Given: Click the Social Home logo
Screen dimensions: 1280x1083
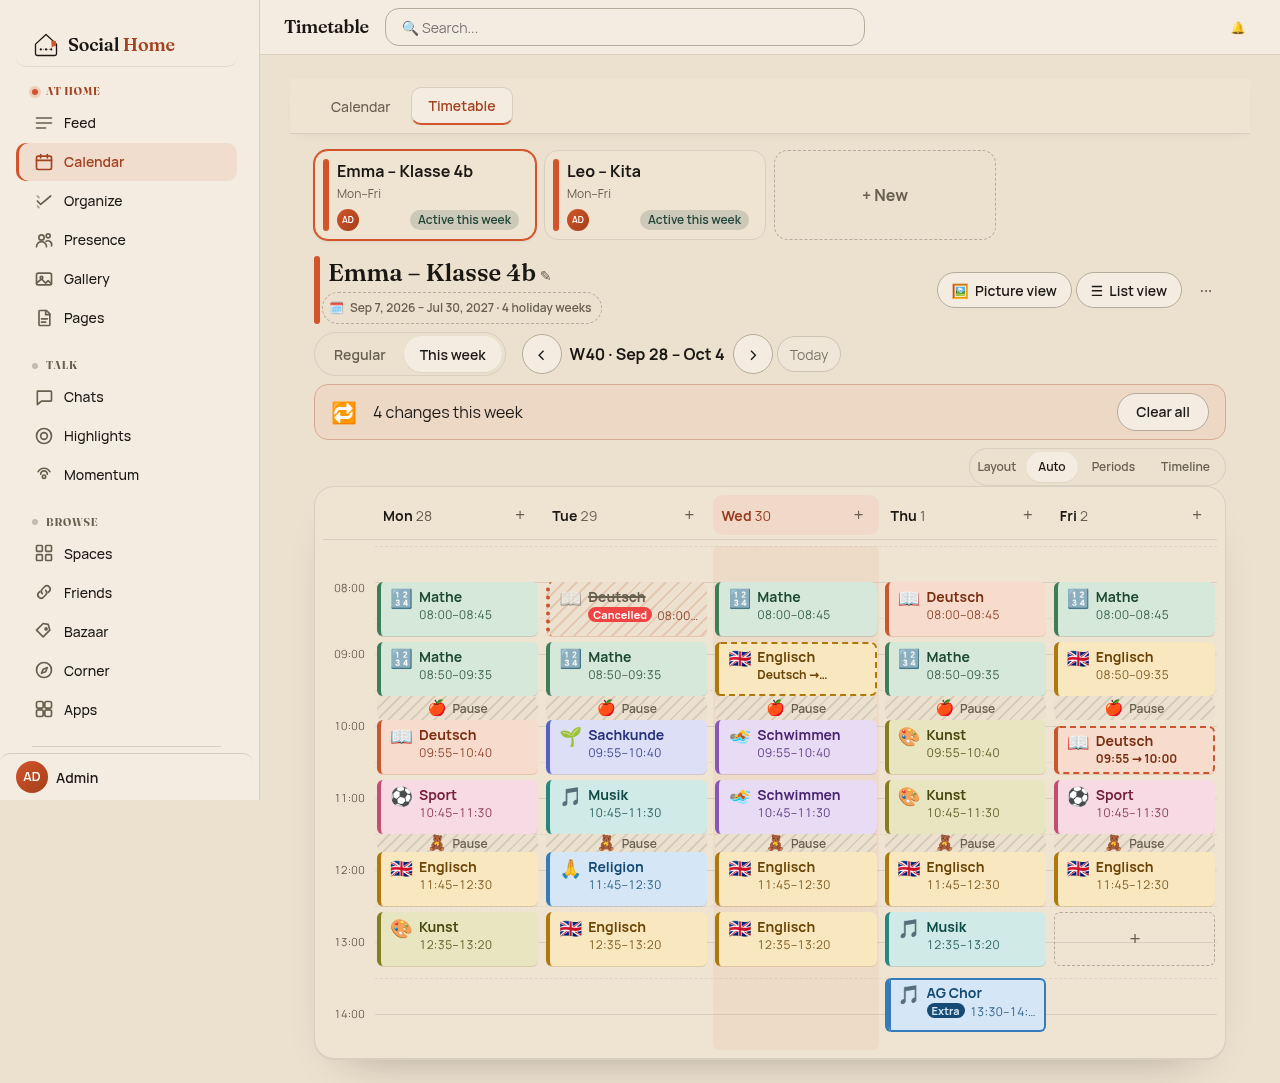Looking at the screenshot, I should [x=104, y=45].
